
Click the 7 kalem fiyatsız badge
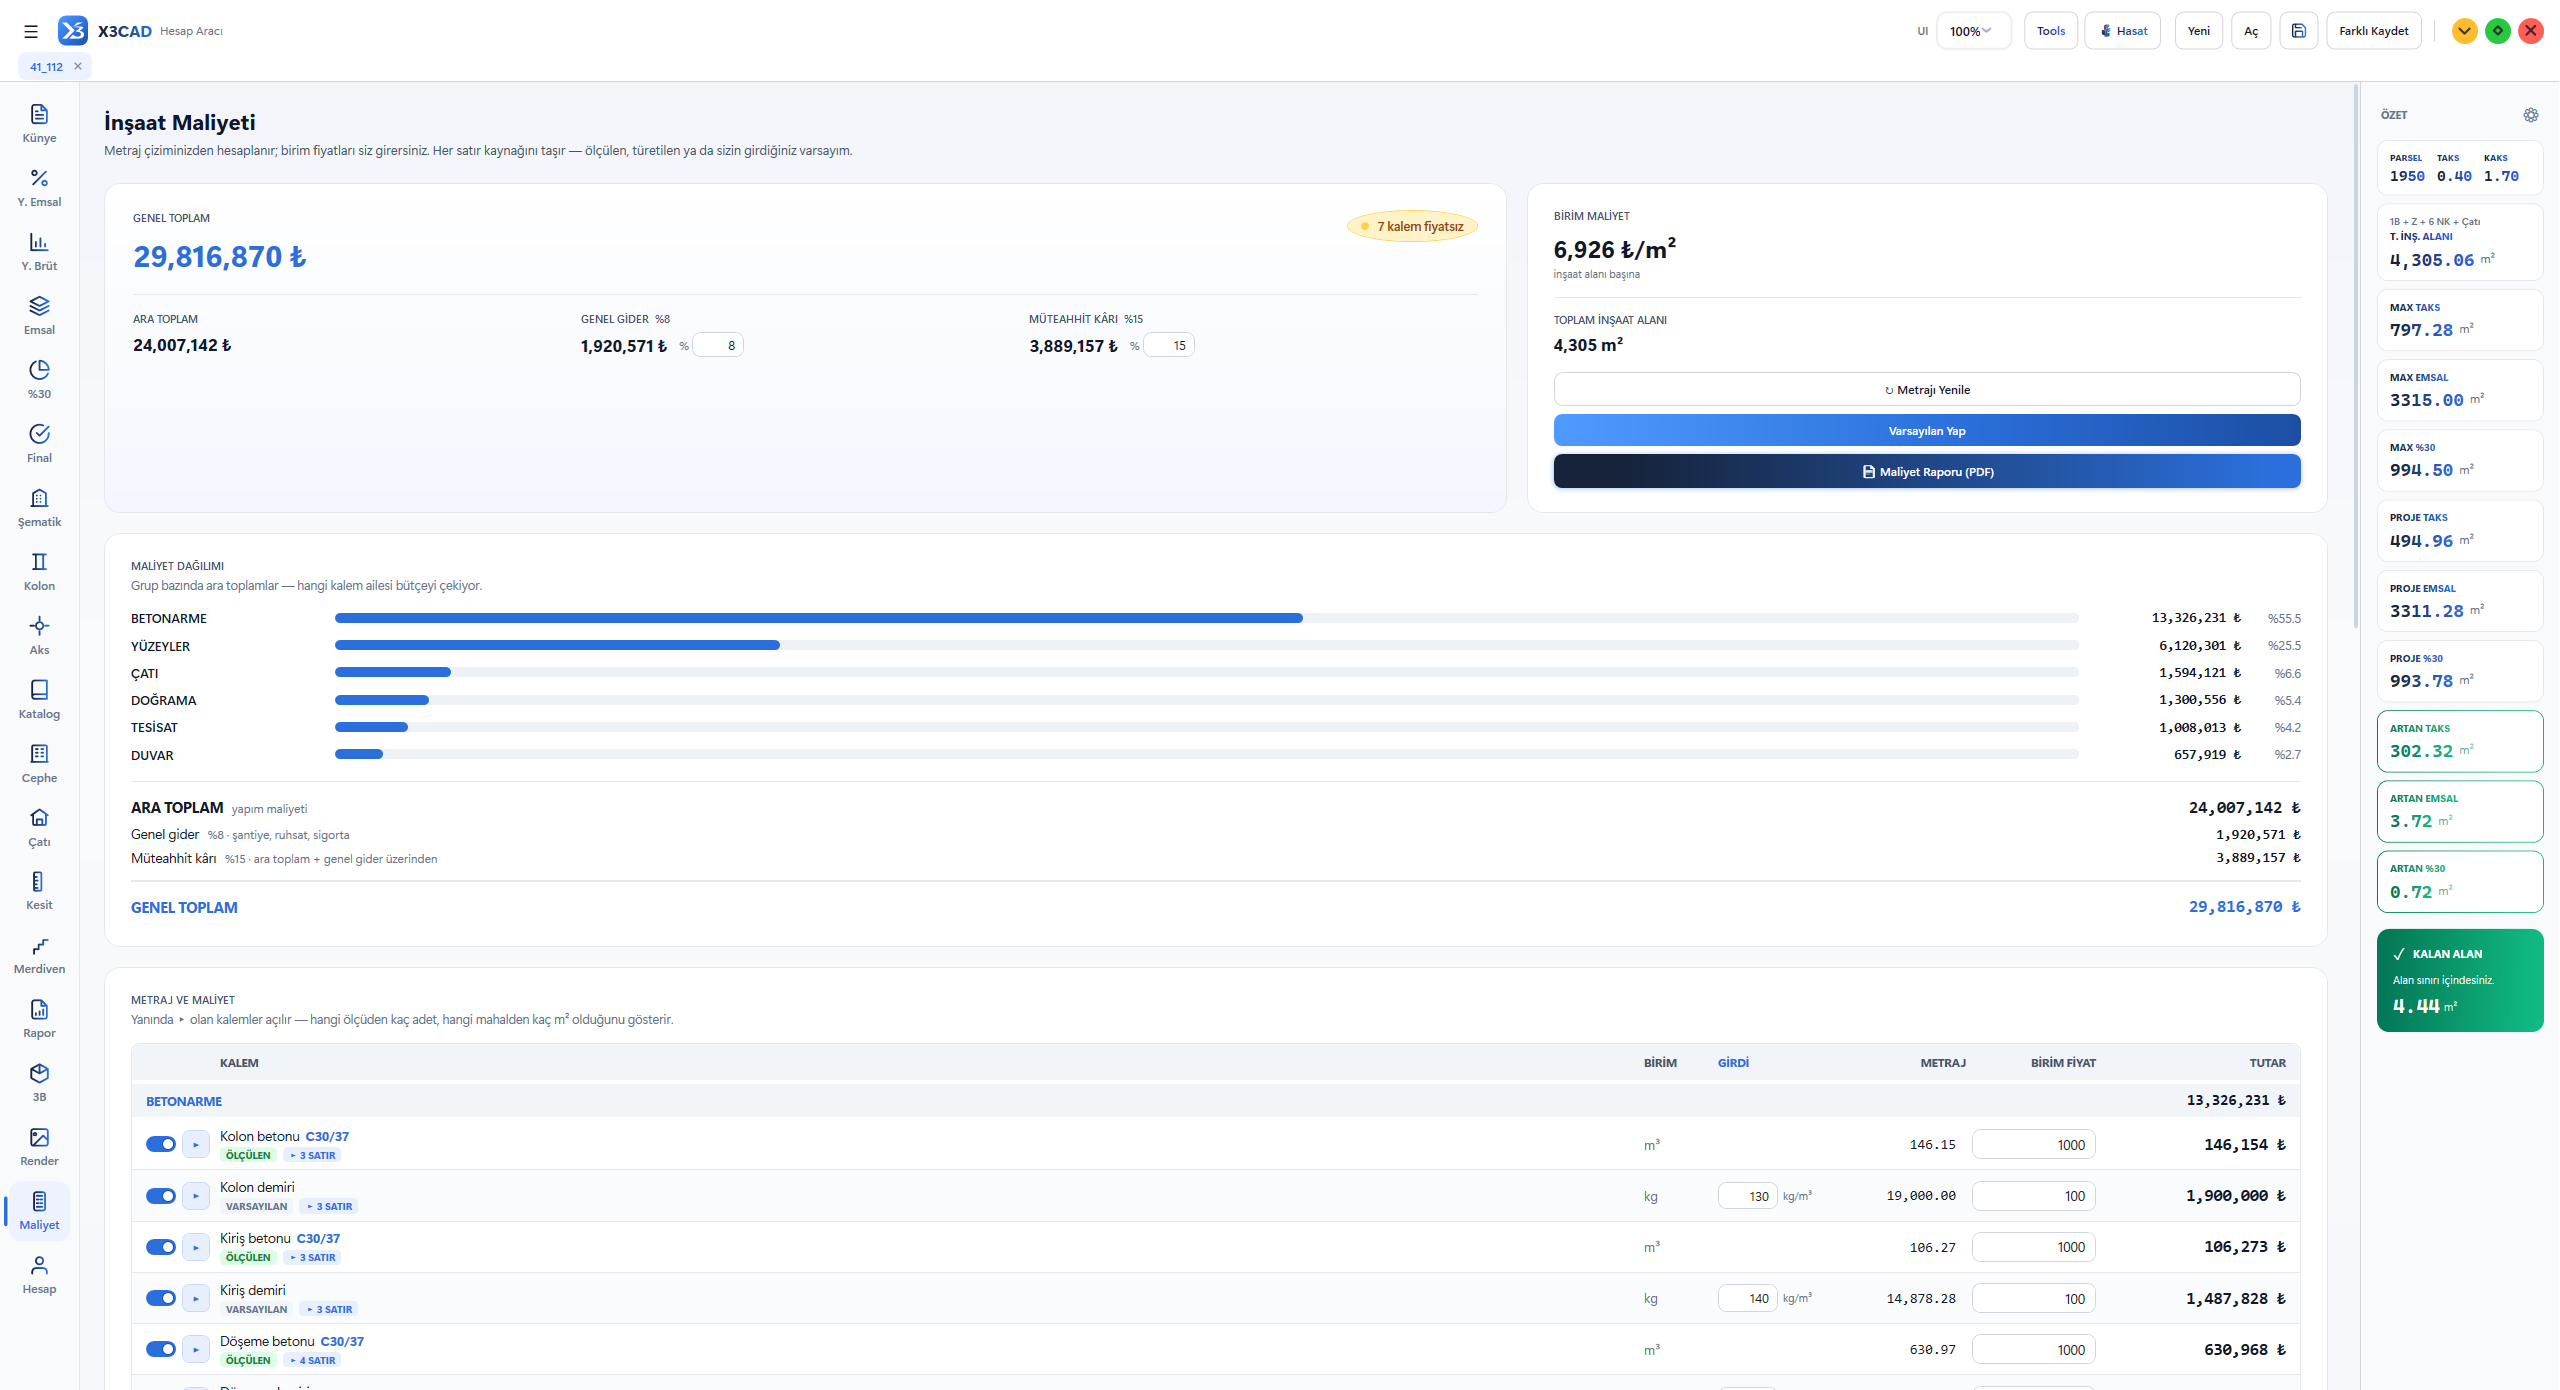pyautogui.click(x=1412, y=226)
